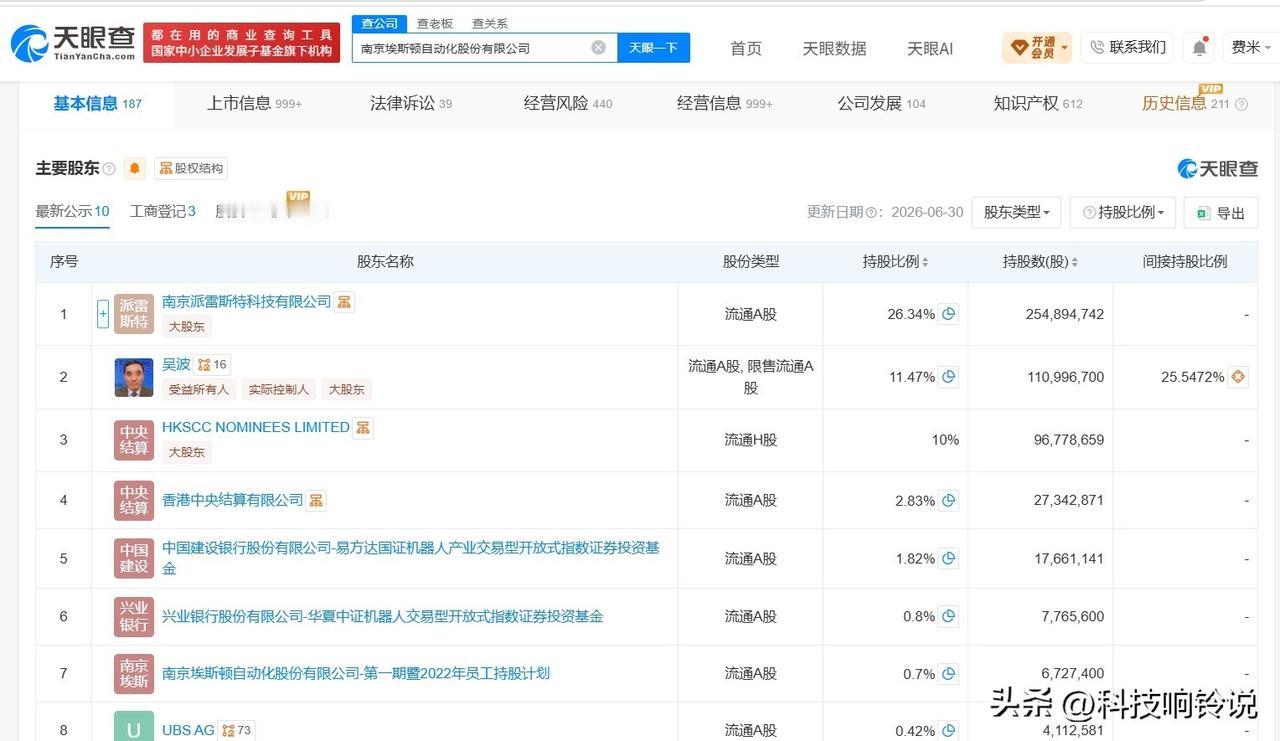
Task: Open the 股东类型 filter dropdown
Action: pyautogui.click(x=1016, y=212)
